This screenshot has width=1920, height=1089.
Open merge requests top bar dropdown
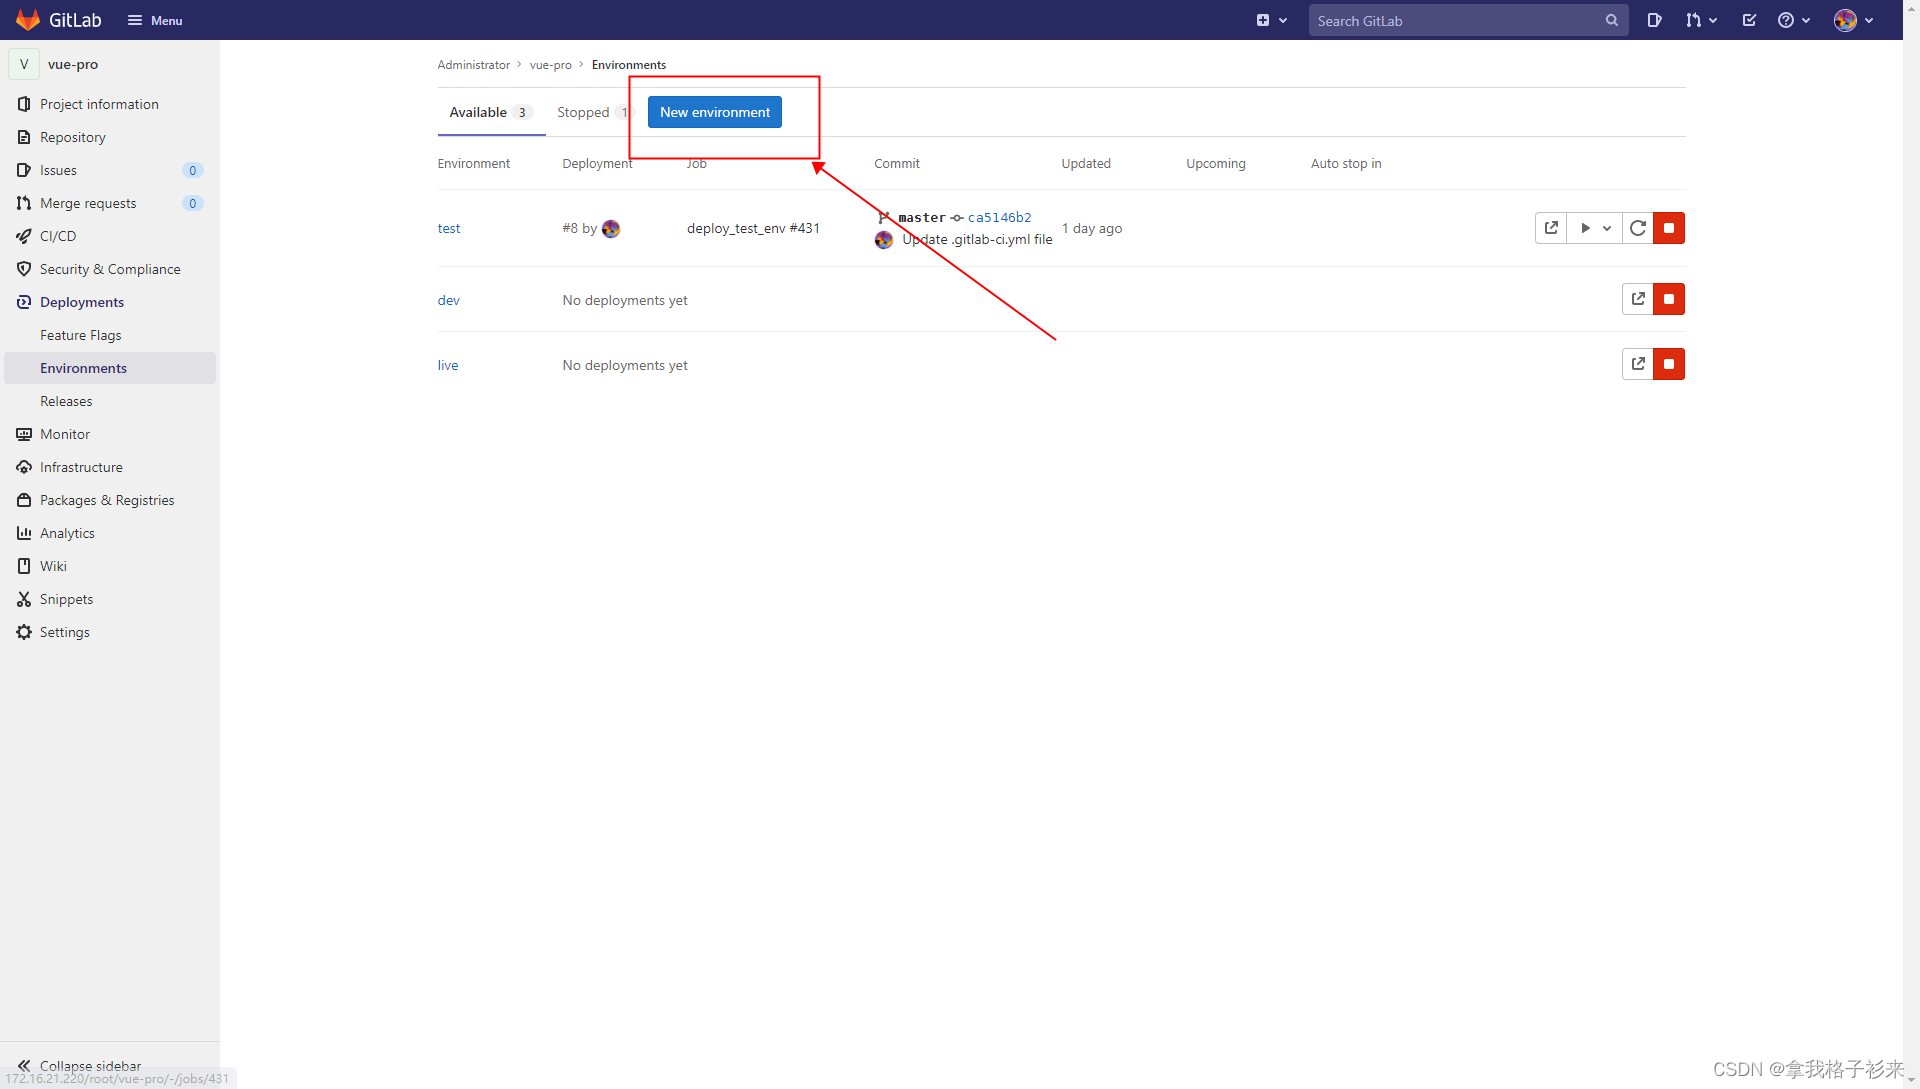1700,20
